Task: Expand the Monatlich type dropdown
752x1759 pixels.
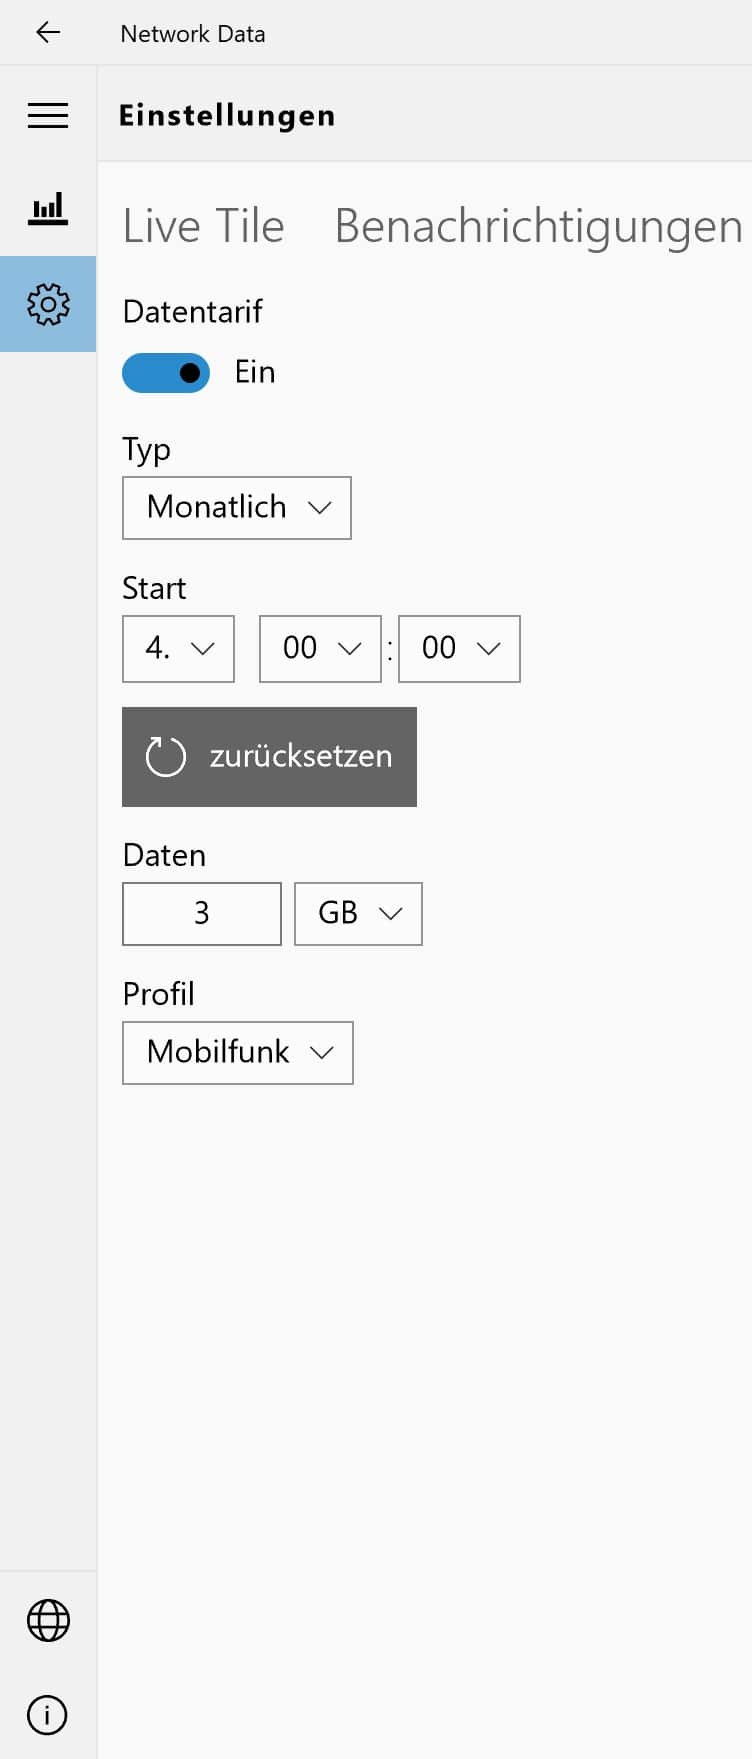Action: click(x=237, y=508)
